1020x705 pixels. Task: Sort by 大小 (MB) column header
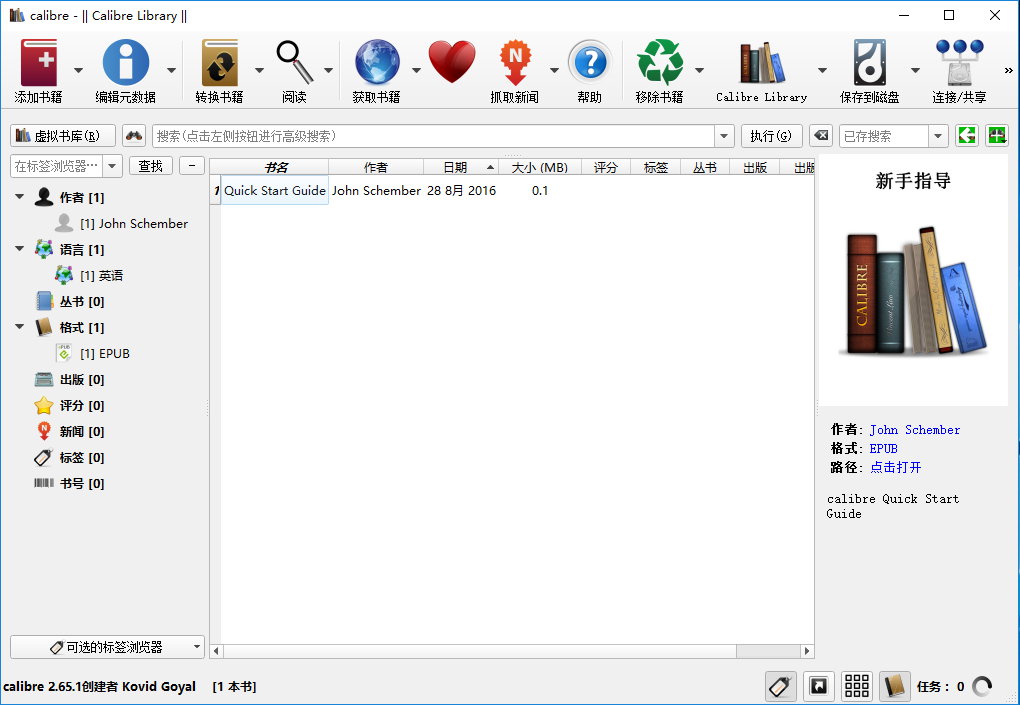tap(540, 167)
